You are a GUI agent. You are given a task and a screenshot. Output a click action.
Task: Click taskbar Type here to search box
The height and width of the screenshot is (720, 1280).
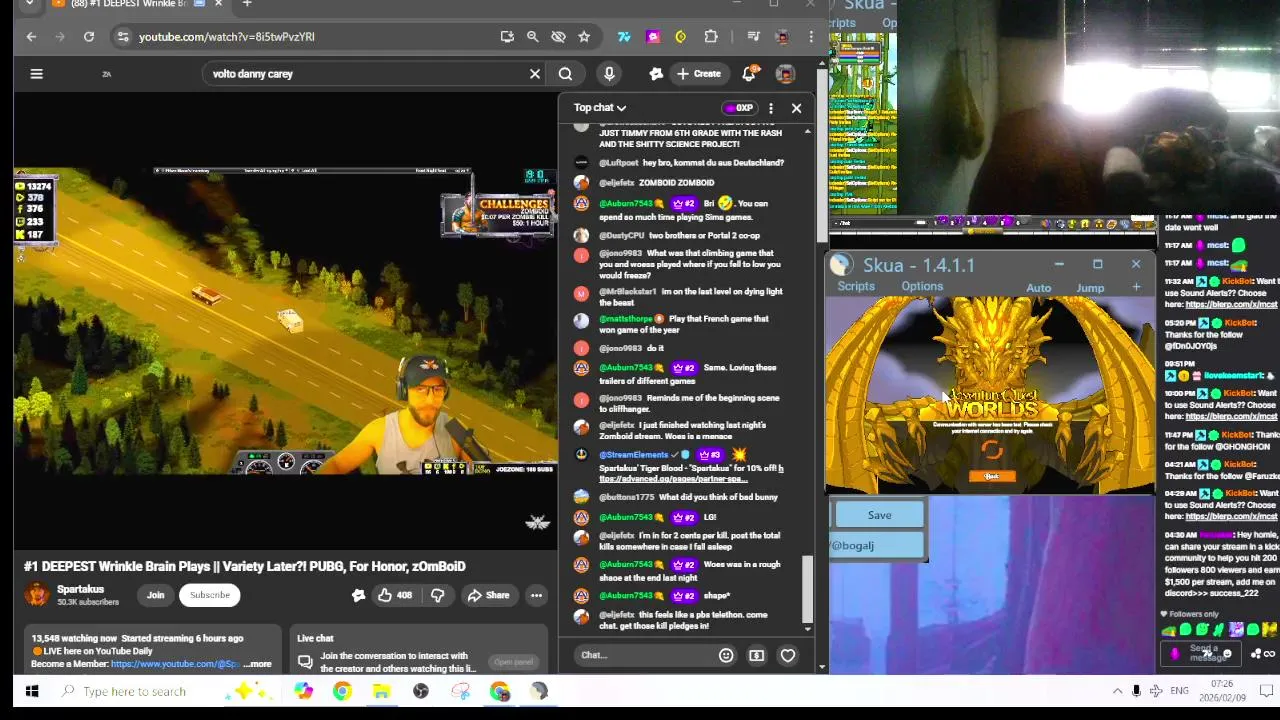click(135, 691)
